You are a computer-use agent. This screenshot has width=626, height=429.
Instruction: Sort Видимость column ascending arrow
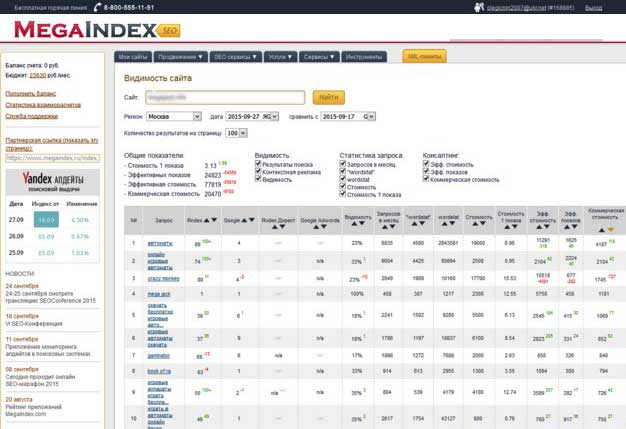coord(354,224)
